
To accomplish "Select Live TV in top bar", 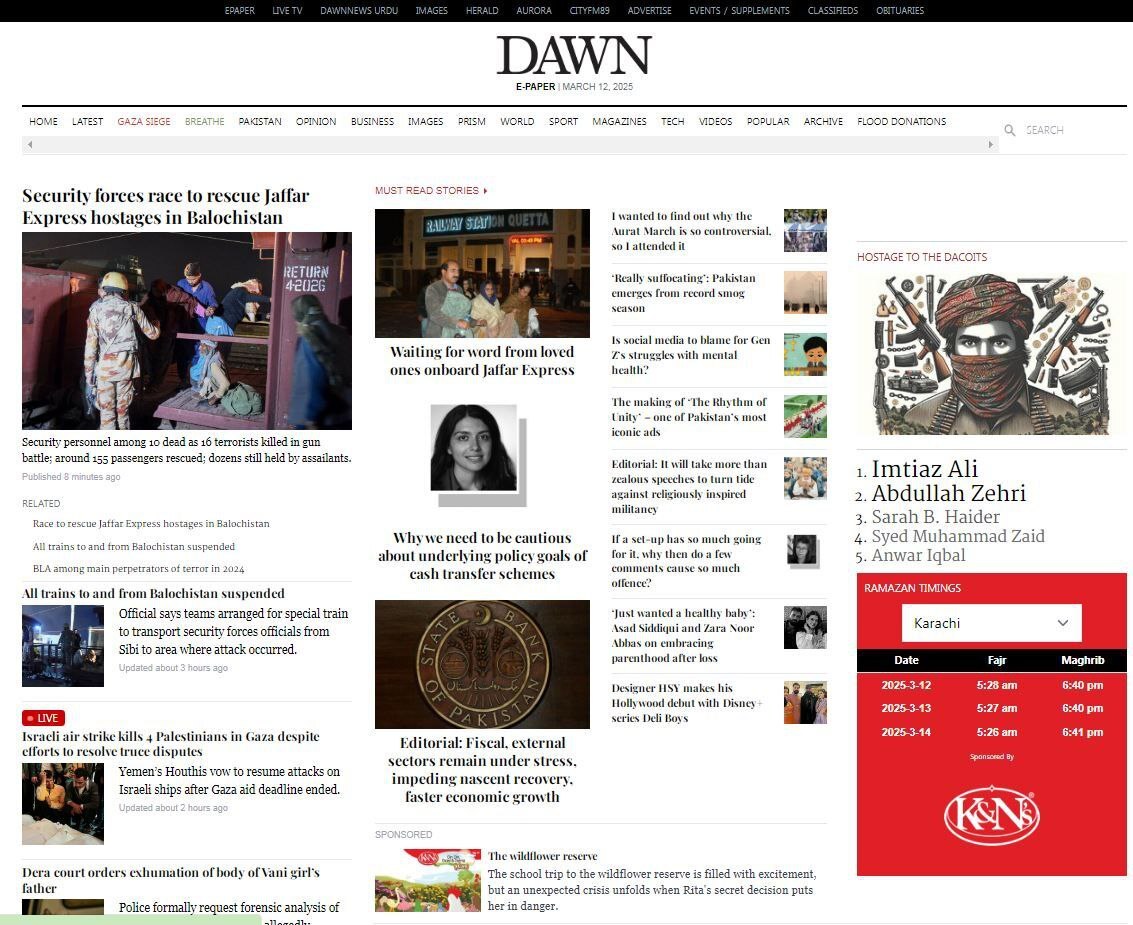I will click(287, 11).
